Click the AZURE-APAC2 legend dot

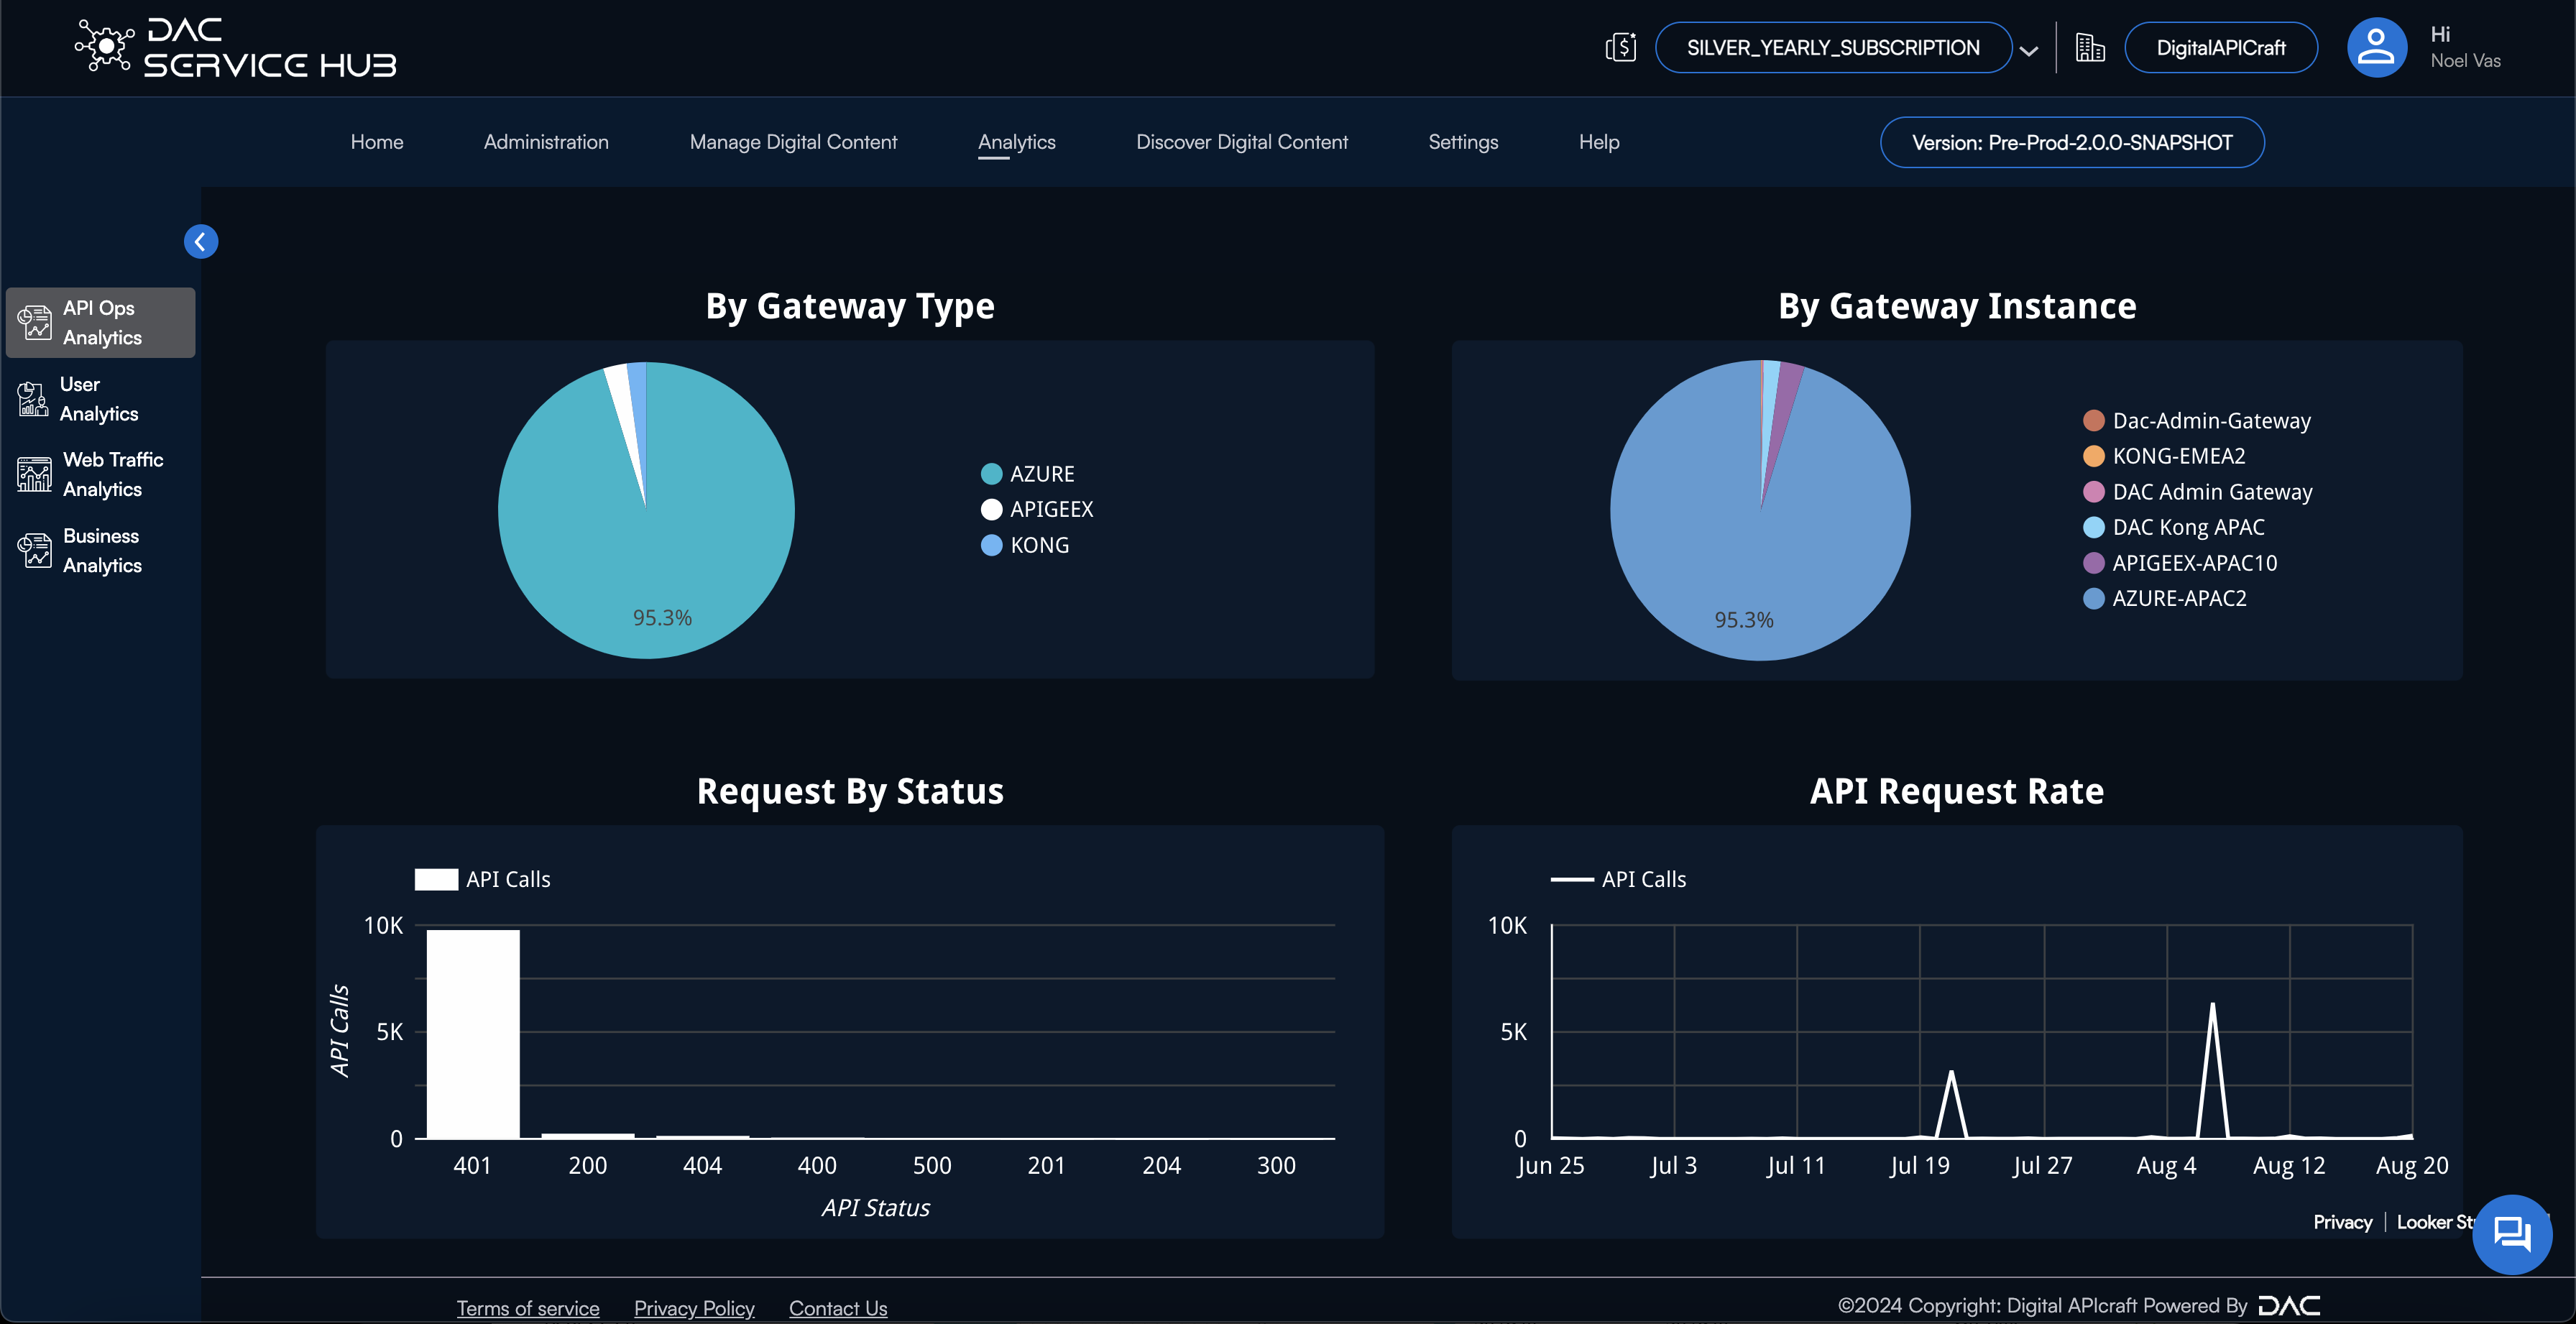(2093, 598)
